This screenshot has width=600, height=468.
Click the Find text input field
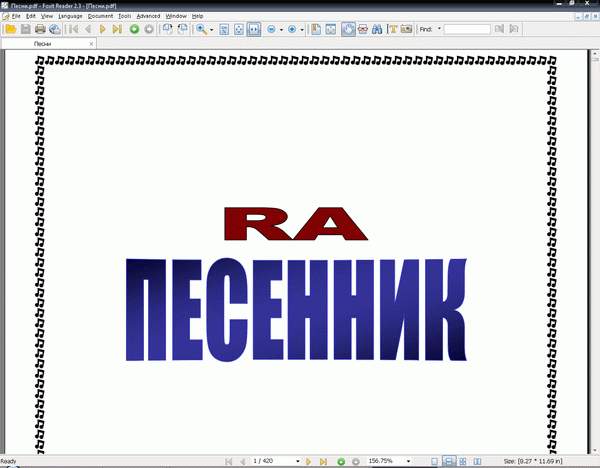click(x=466, y=30)
